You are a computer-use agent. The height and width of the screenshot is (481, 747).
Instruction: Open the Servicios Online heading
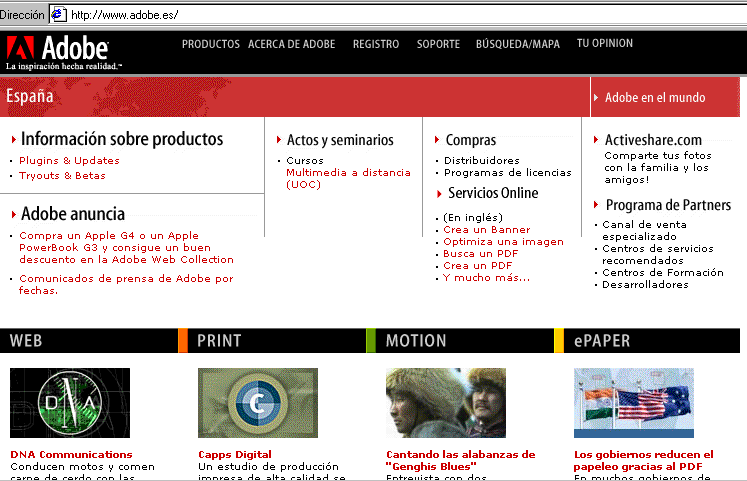coord(493,193)
